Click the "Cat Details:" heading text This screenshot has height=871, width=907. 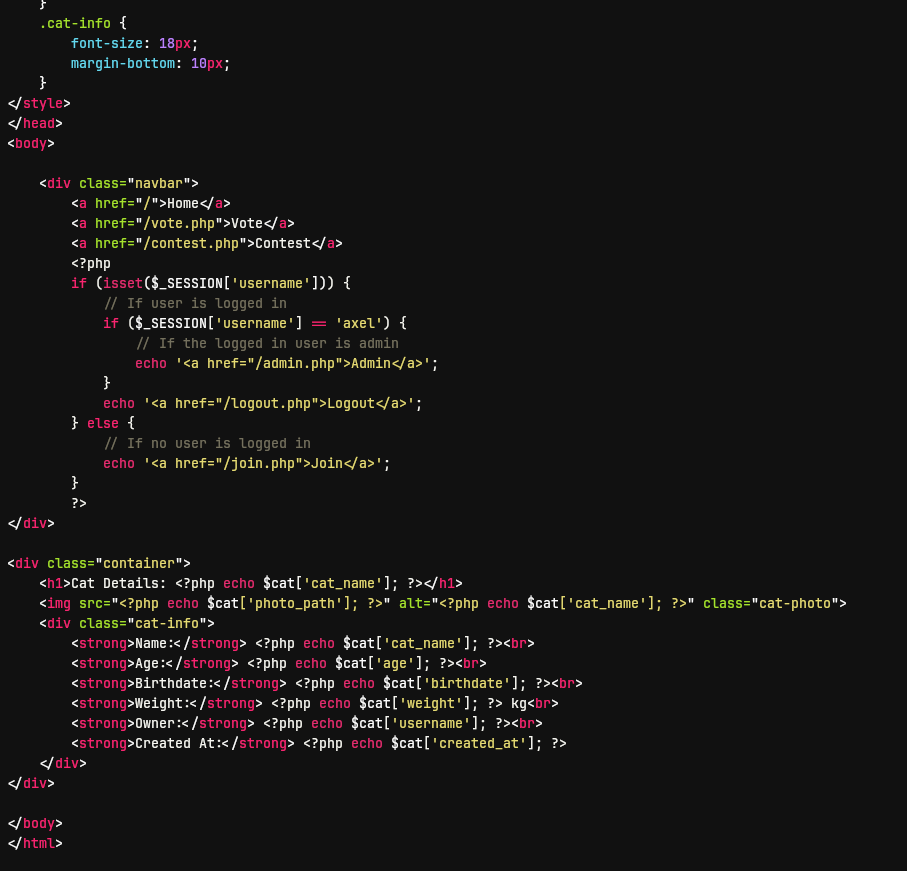coord(119,583)
